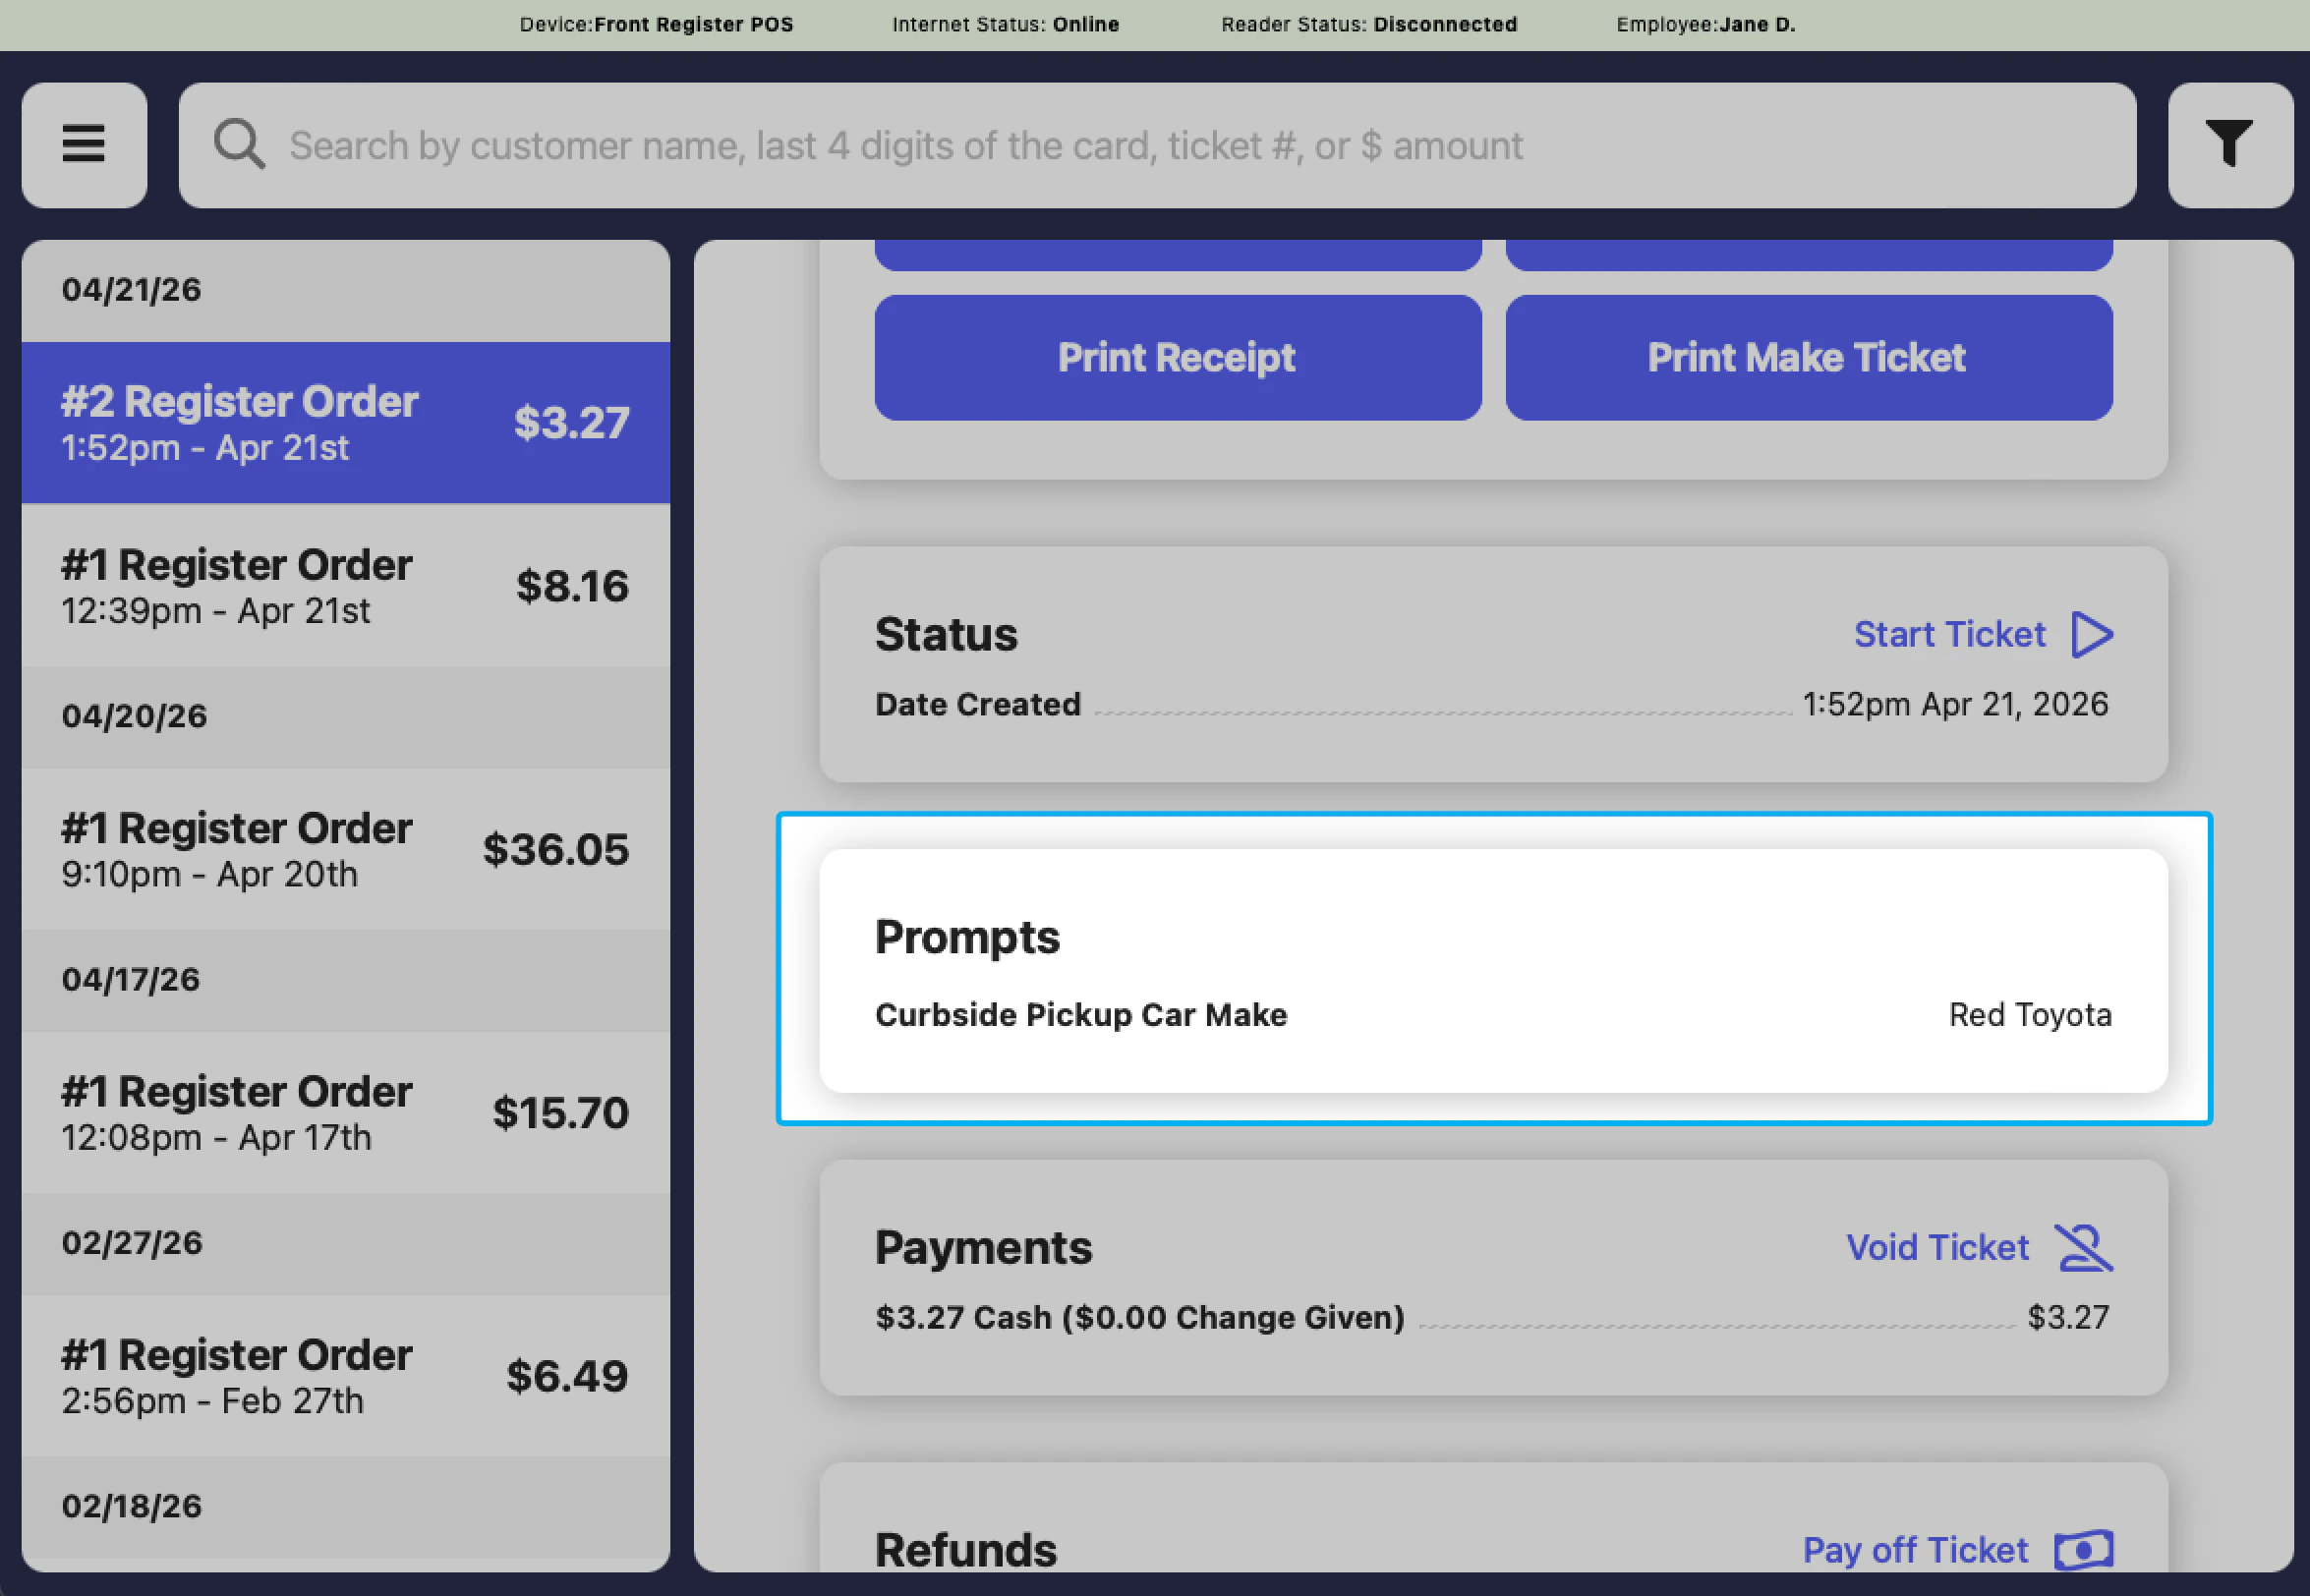Click the Curbside Pickup Car Make prompt

(1080, 1014)
